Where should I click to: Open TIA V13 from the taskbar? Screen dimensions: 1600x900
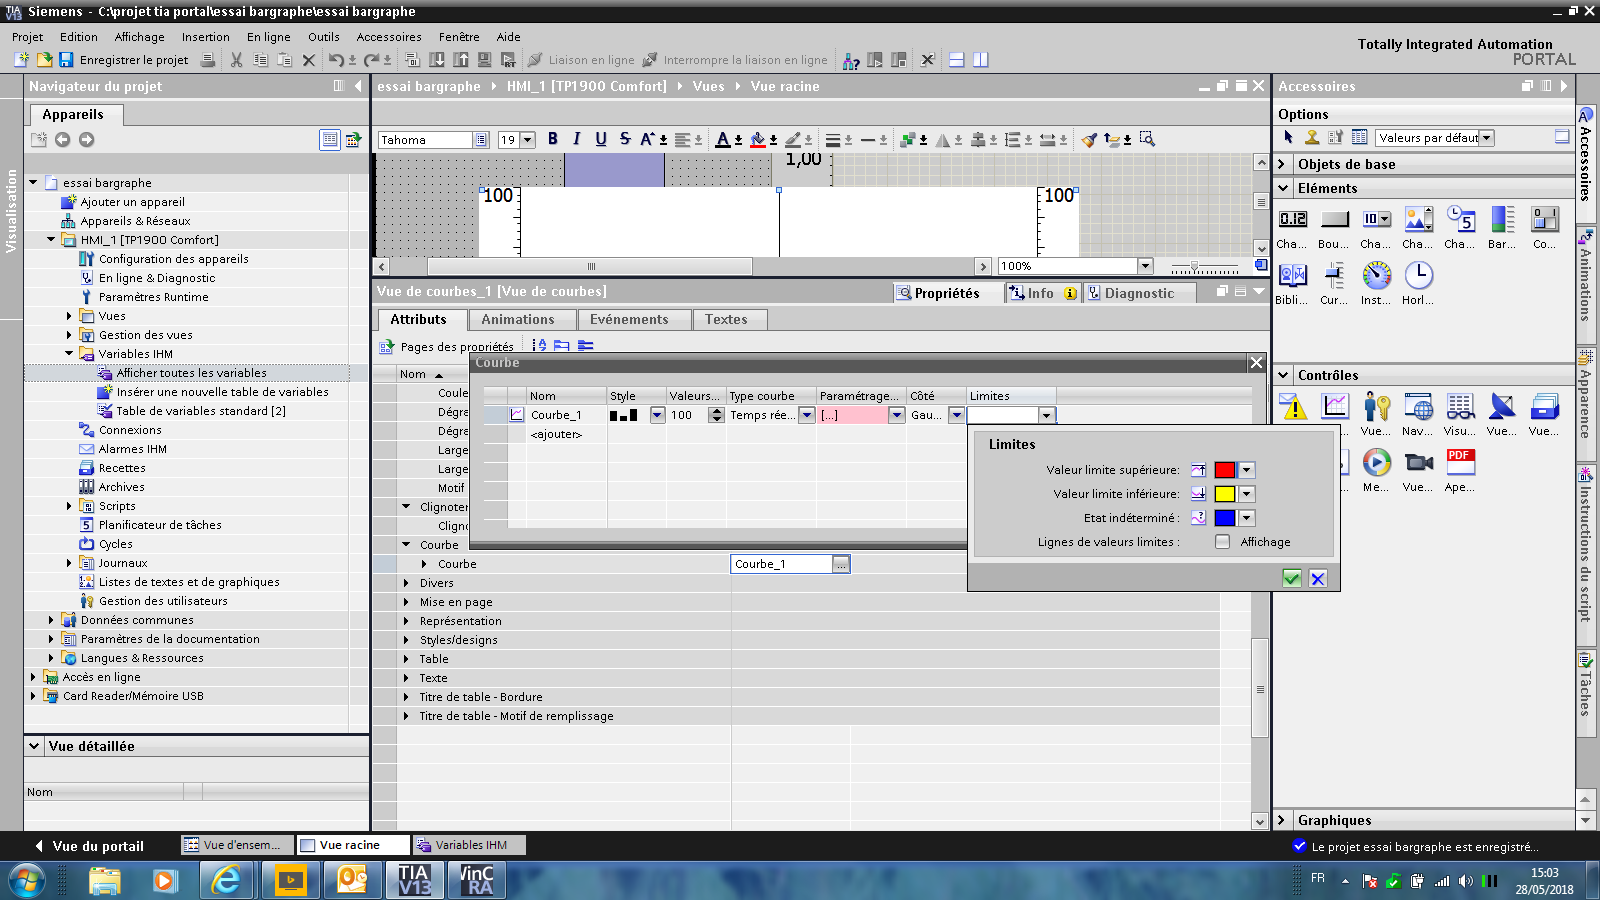click(414, 880)
